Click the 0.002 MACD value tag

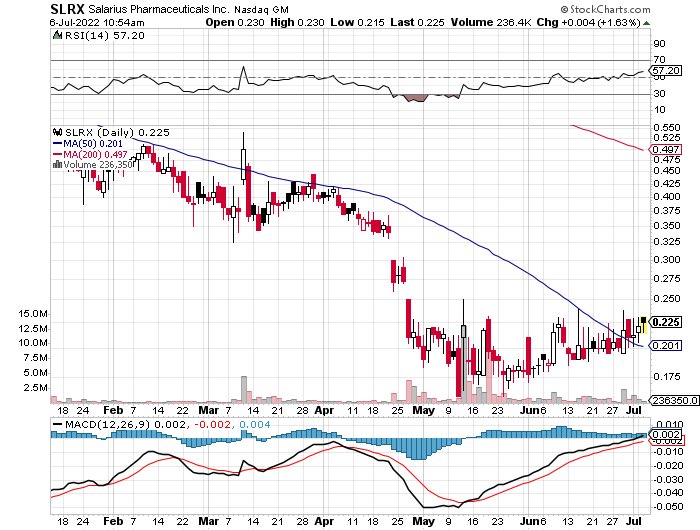[x=666, y=434]
